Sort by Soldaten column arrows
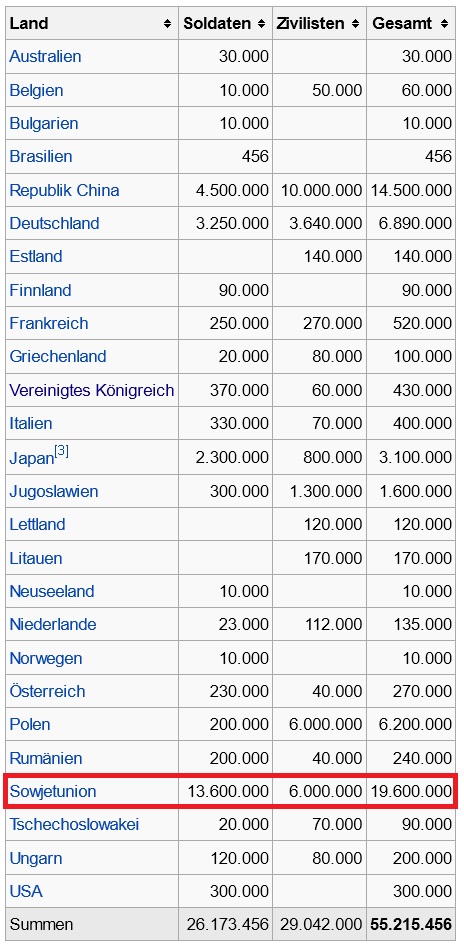 (x=261, y=24)
